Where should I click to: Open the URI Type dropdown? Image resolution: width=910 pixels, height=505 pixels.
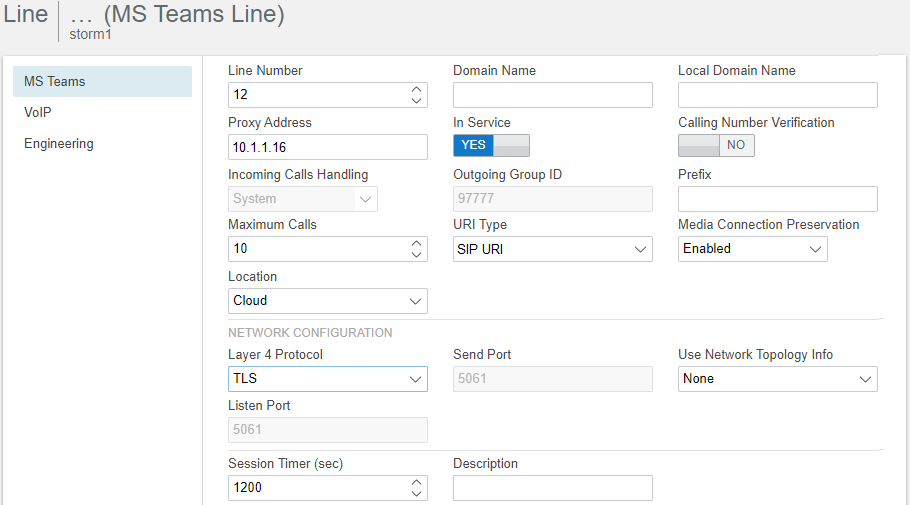coord(552,249)
